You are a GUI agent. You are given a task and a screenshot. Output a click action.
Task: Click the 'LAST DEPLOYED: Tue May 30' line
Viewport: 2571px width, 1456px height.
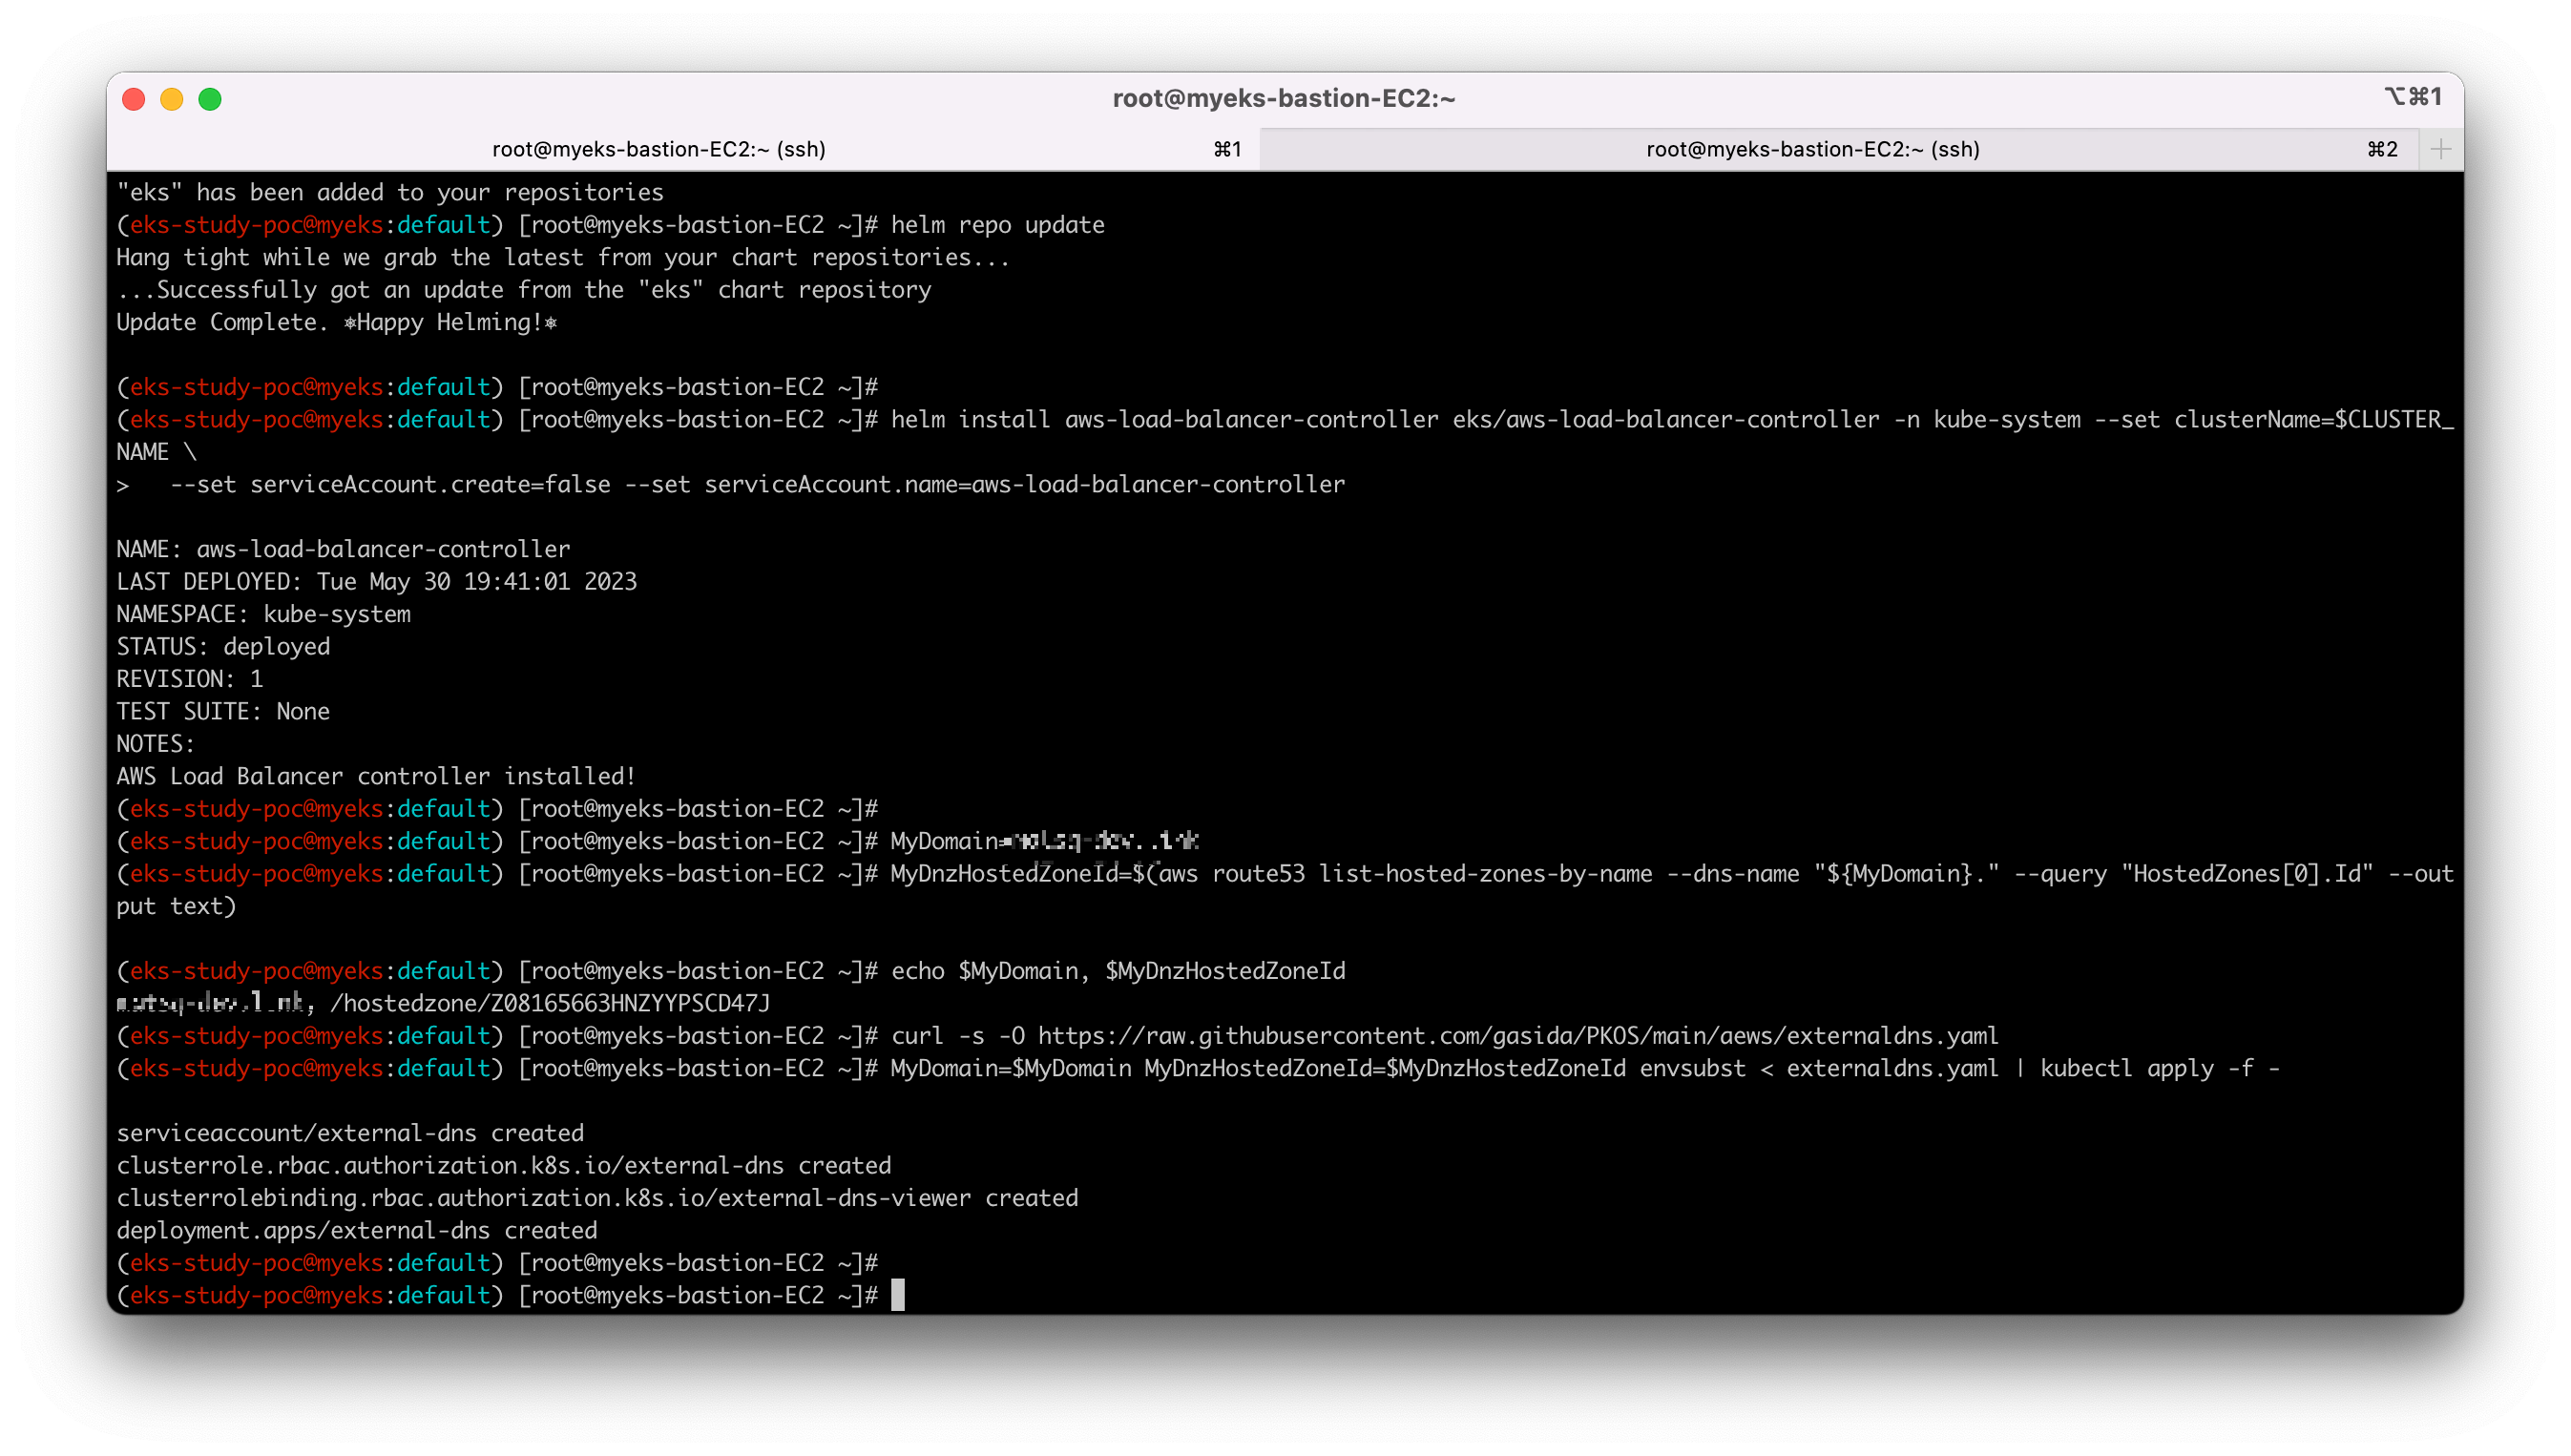point(376,582)
